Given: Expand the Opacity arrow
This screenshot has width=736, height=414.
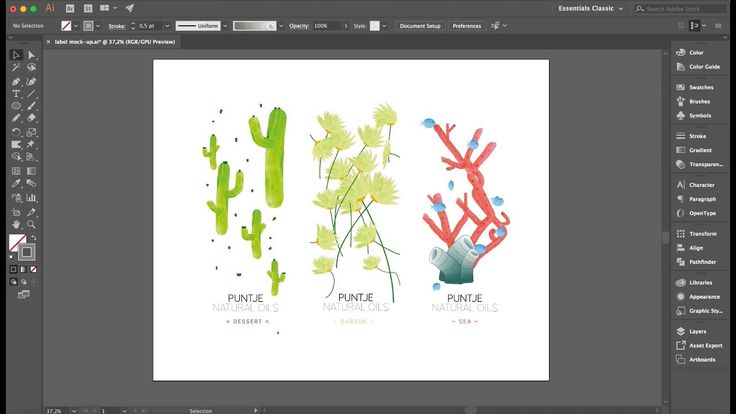Looking at the screenshot, I should tap(346, 26).
